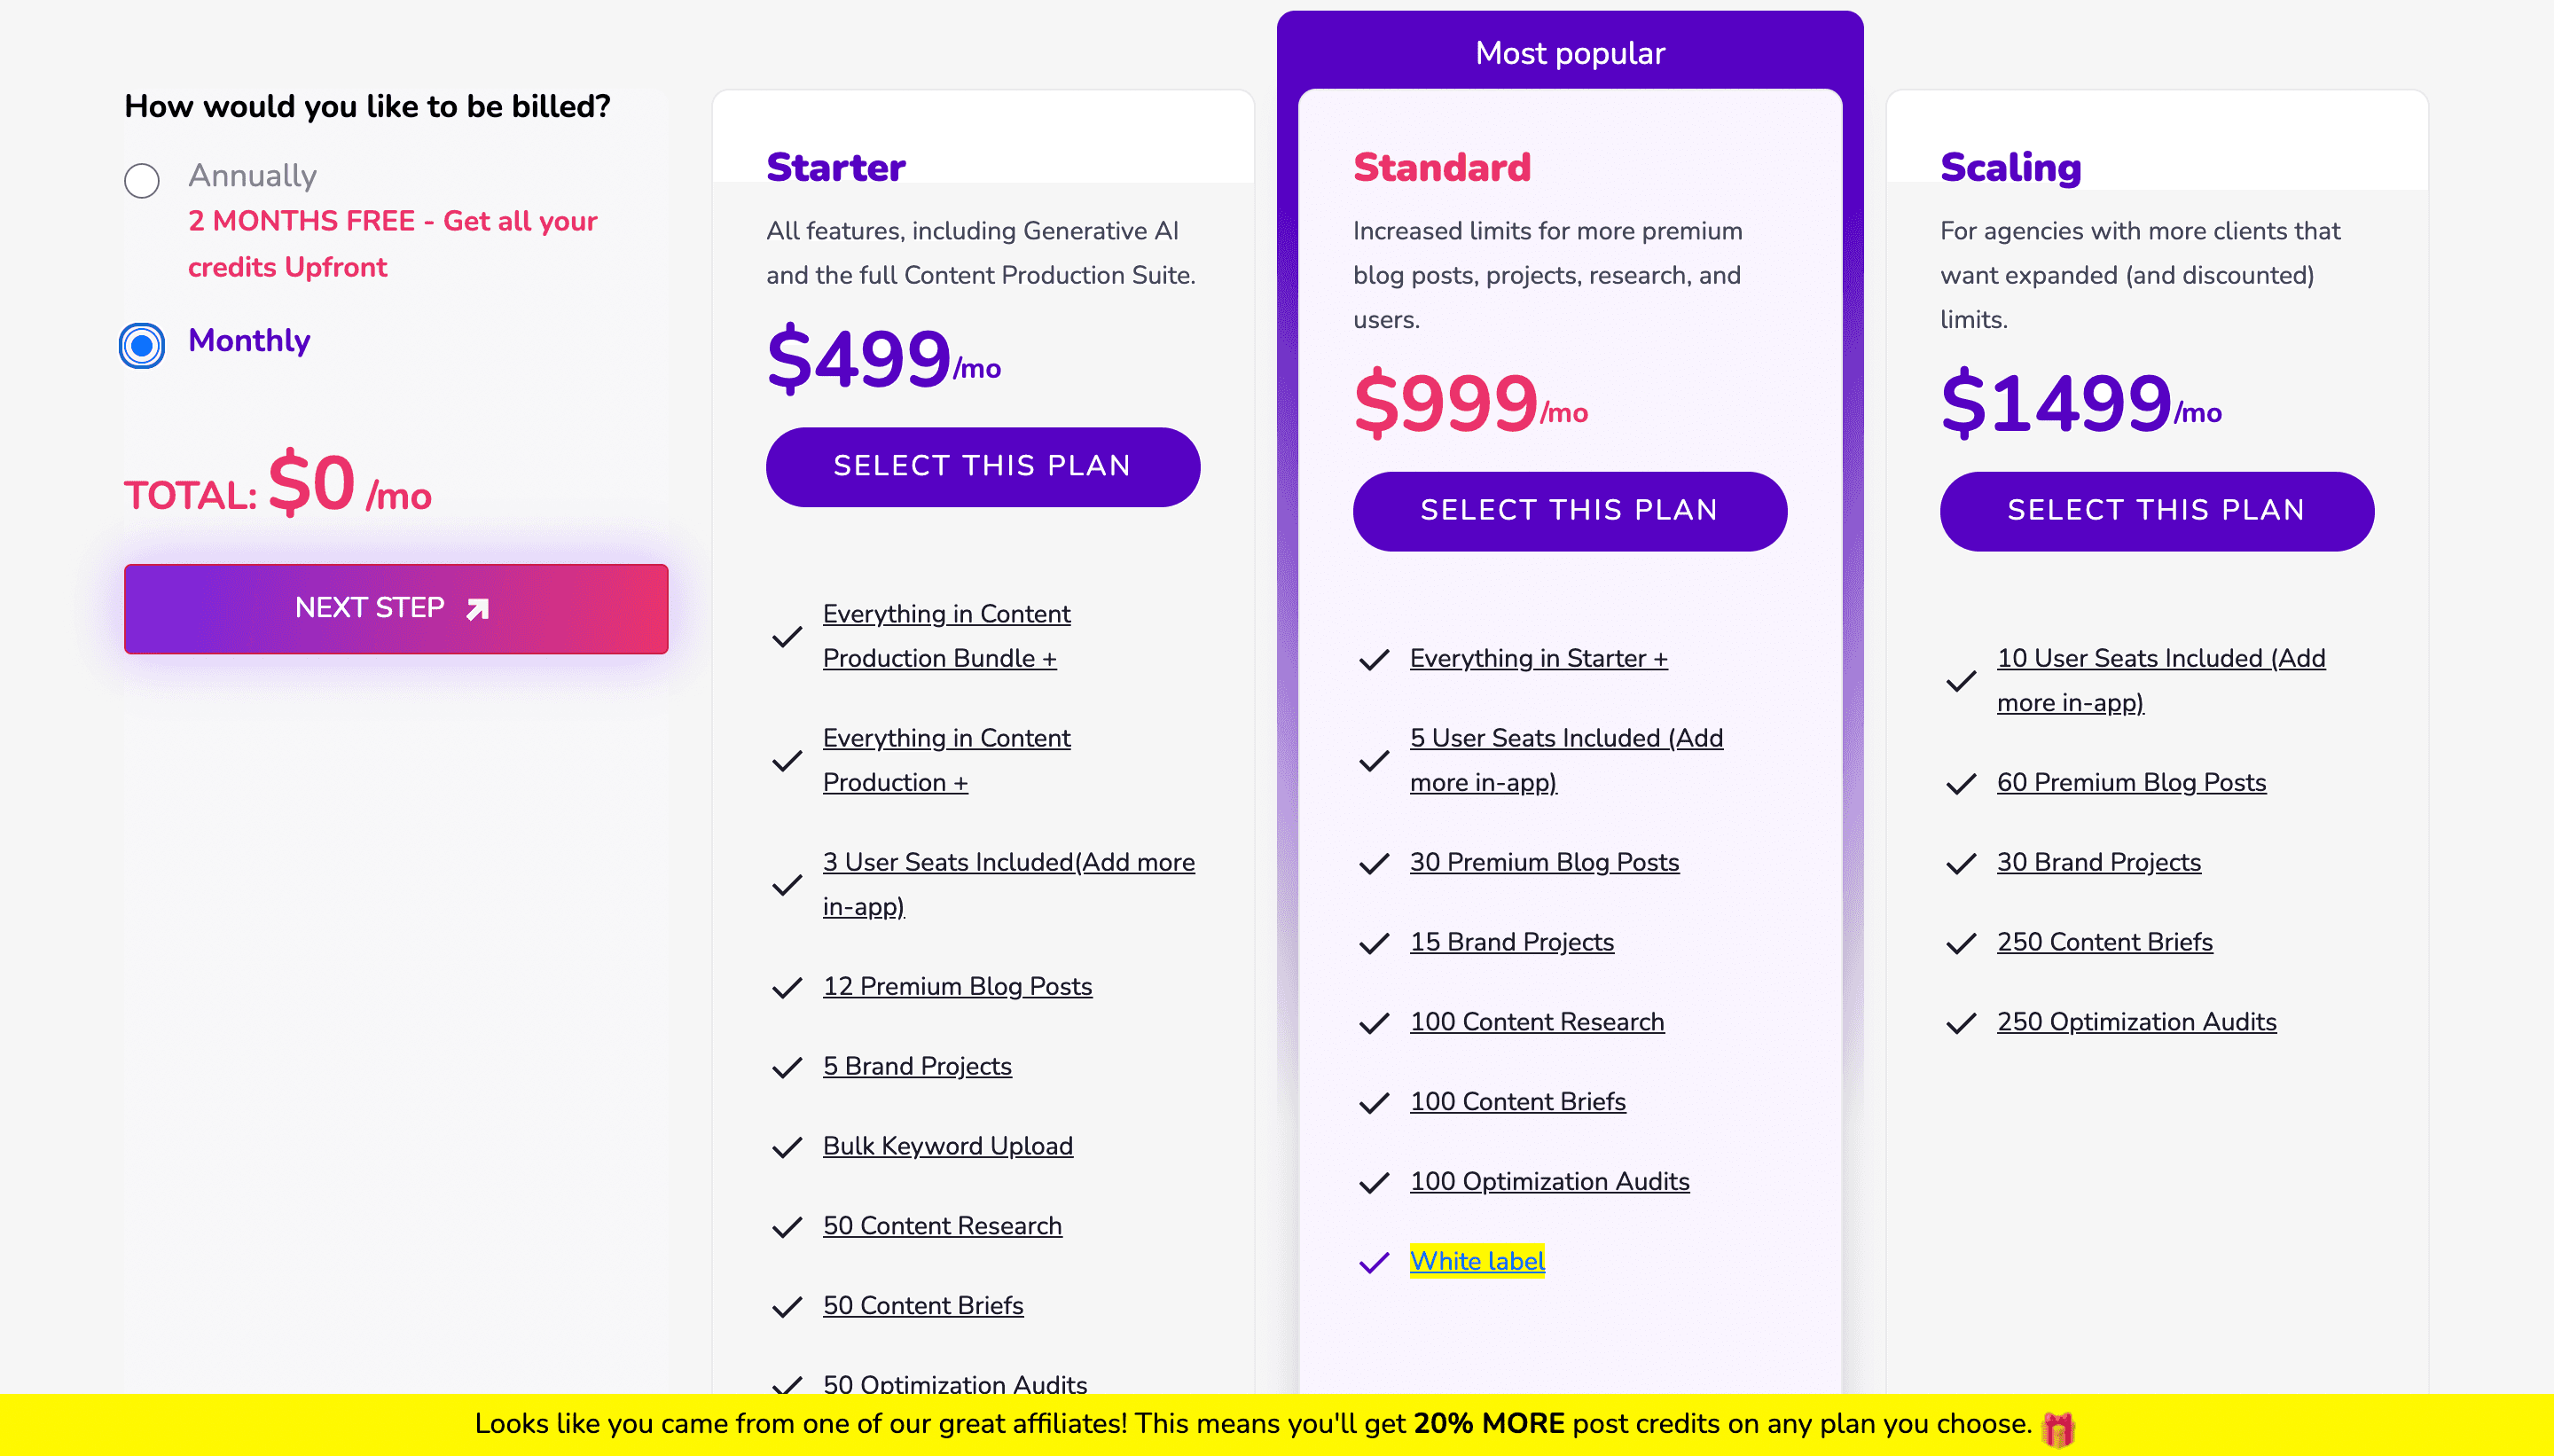
Task: Select the Annually billing radio button
Action: pos(142,181)
